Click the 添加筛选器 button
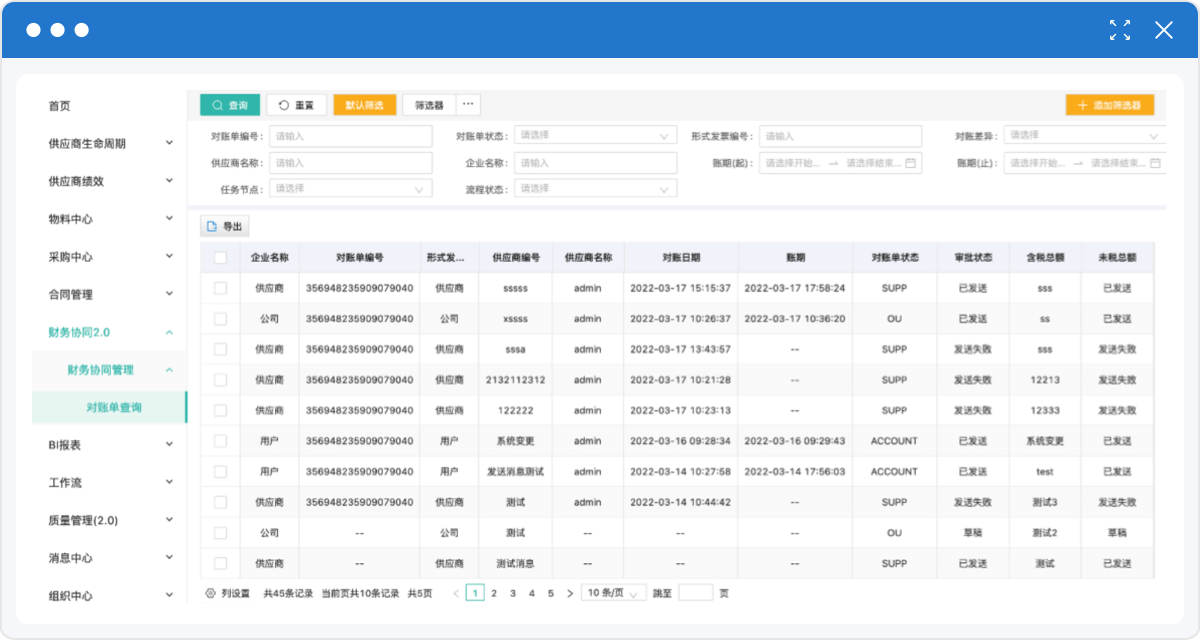The width and height of the screenshot is (1200, 640). (1110, 105)
